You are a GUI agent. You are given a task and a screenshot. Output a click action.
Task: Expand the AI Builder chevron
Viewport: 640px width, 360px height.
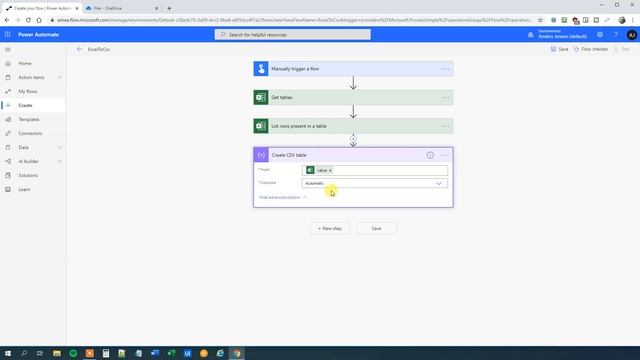[60, 162]
